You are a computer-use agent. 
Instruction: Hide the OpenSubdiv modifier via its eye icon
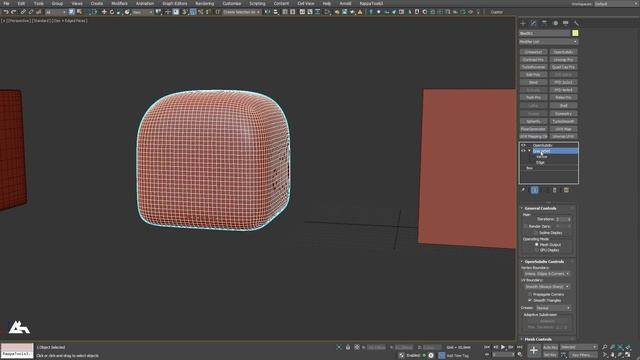point(523,145)
